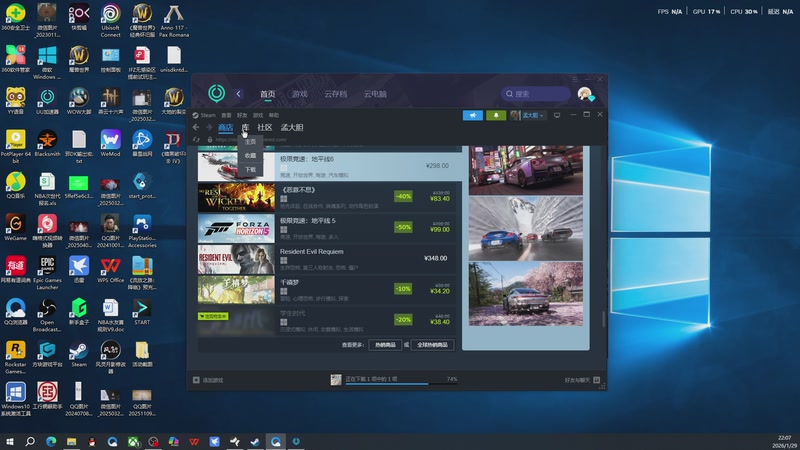Click the Add Game plus icon
This screenshot has height=450, width=800.
click(196, 380)
